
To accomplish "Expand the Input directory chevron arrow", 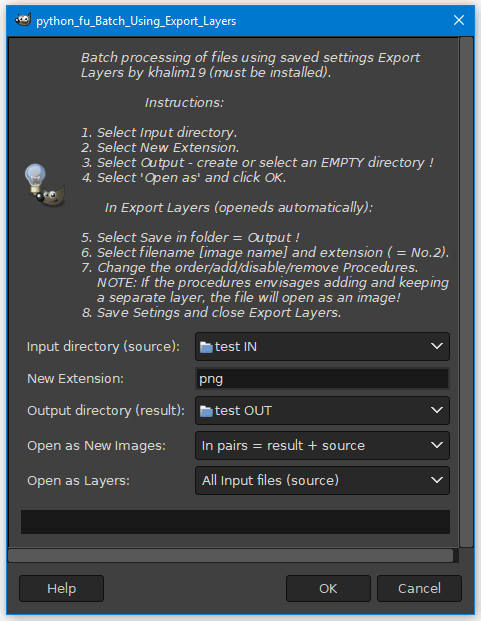I will pyautogui.click(x=437, y=346).
